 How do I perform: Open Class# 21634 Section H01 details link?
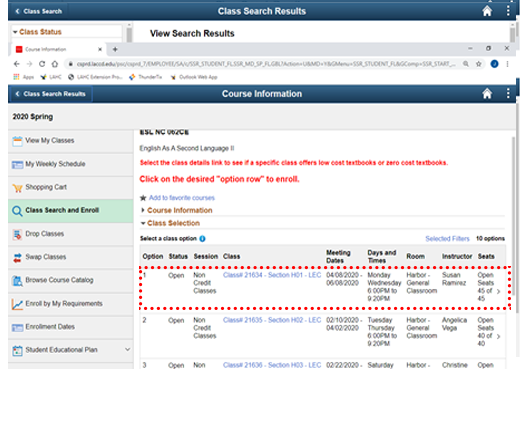272,275
